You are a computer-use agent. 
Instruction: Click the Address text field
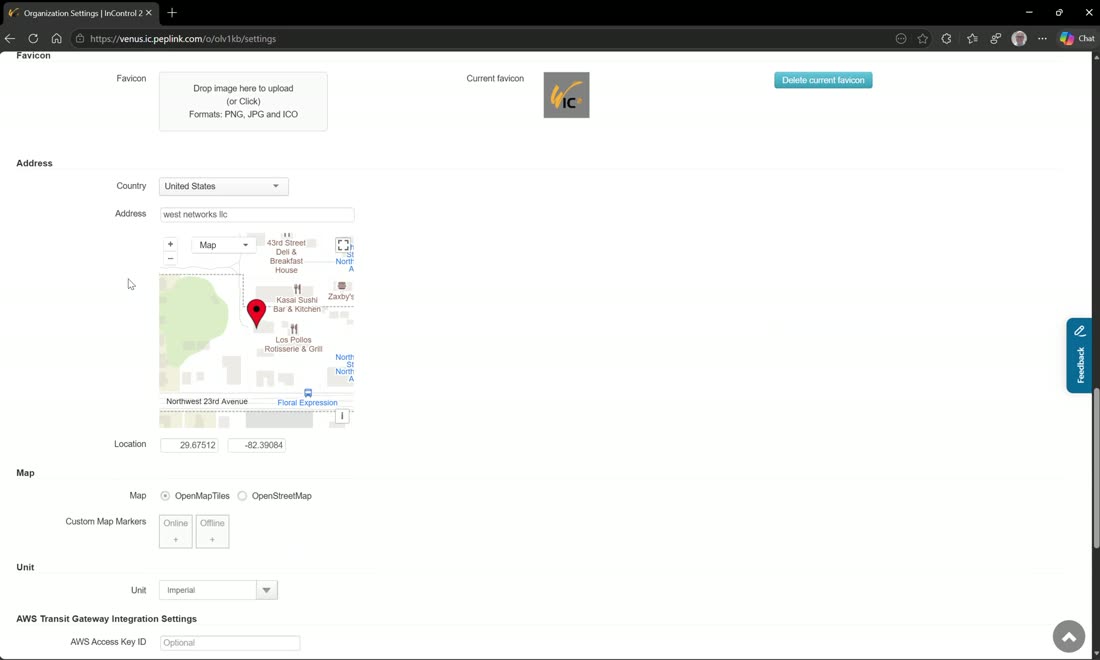coord(257,215)
